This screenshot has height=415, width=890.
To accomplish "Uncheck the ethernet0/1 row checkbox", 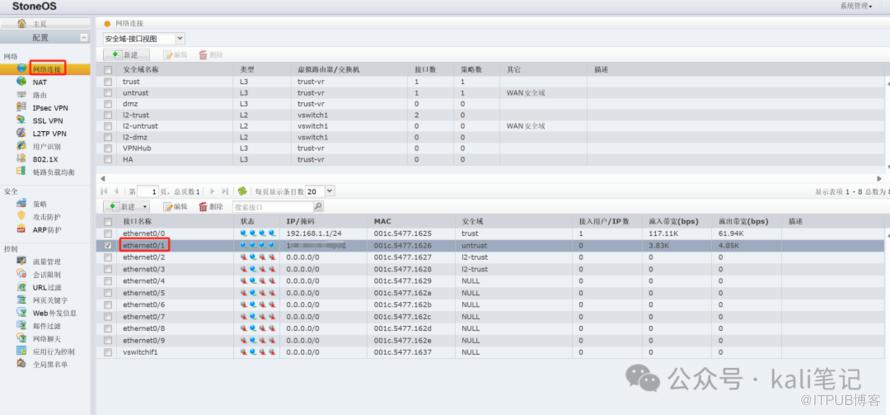I will [108, 244].
